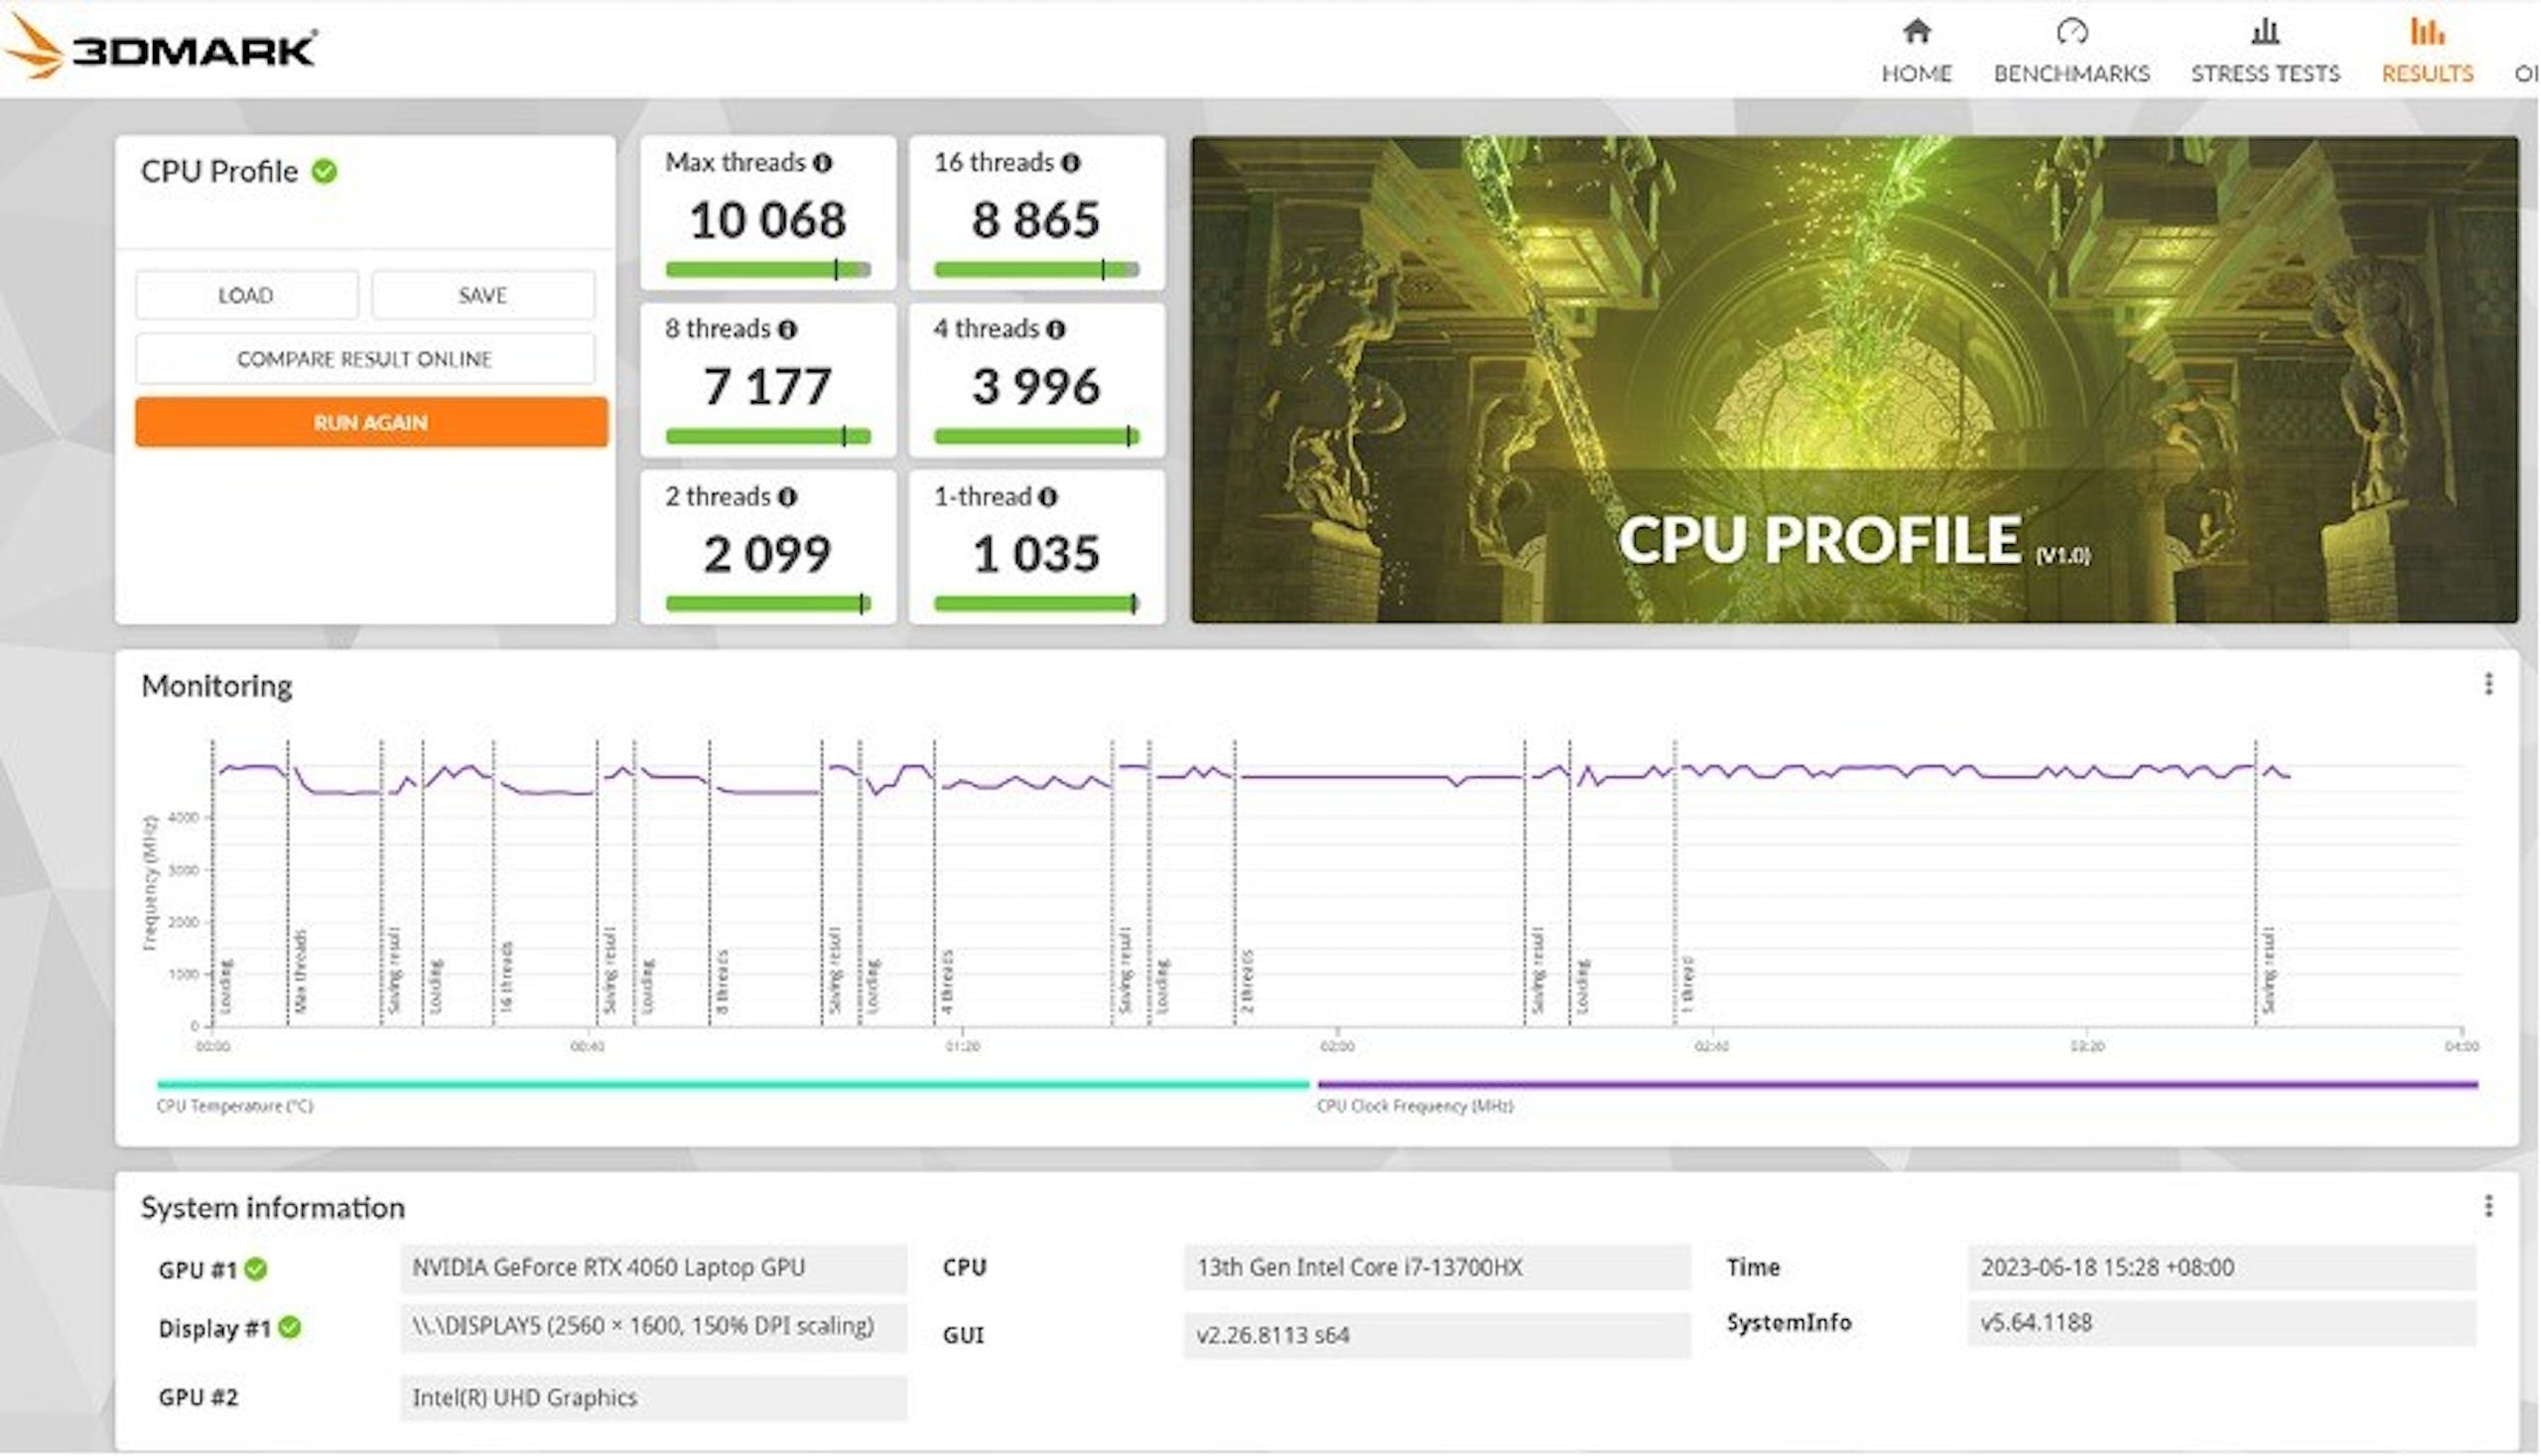Open Monitoring panel three-dot menu
This screenshot has height=1456, width=2541.
(2488, 684)
